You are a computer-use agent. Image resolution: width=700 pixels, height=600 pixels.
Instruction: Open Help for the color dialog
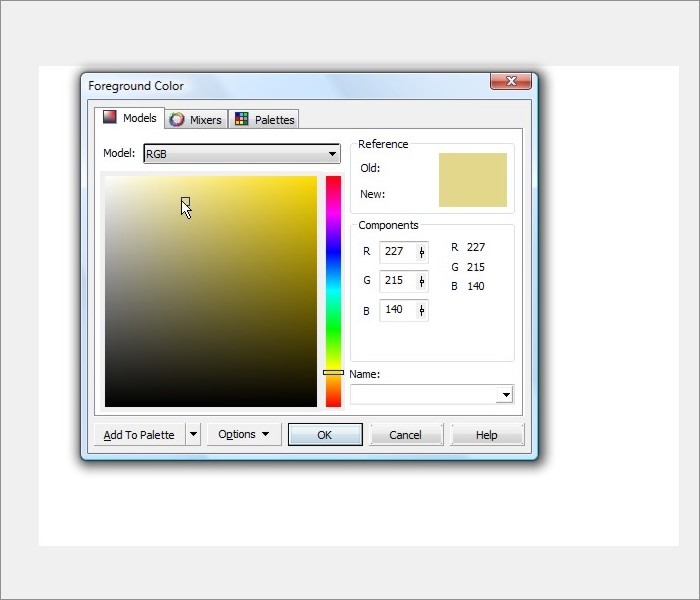coord(487,435)
